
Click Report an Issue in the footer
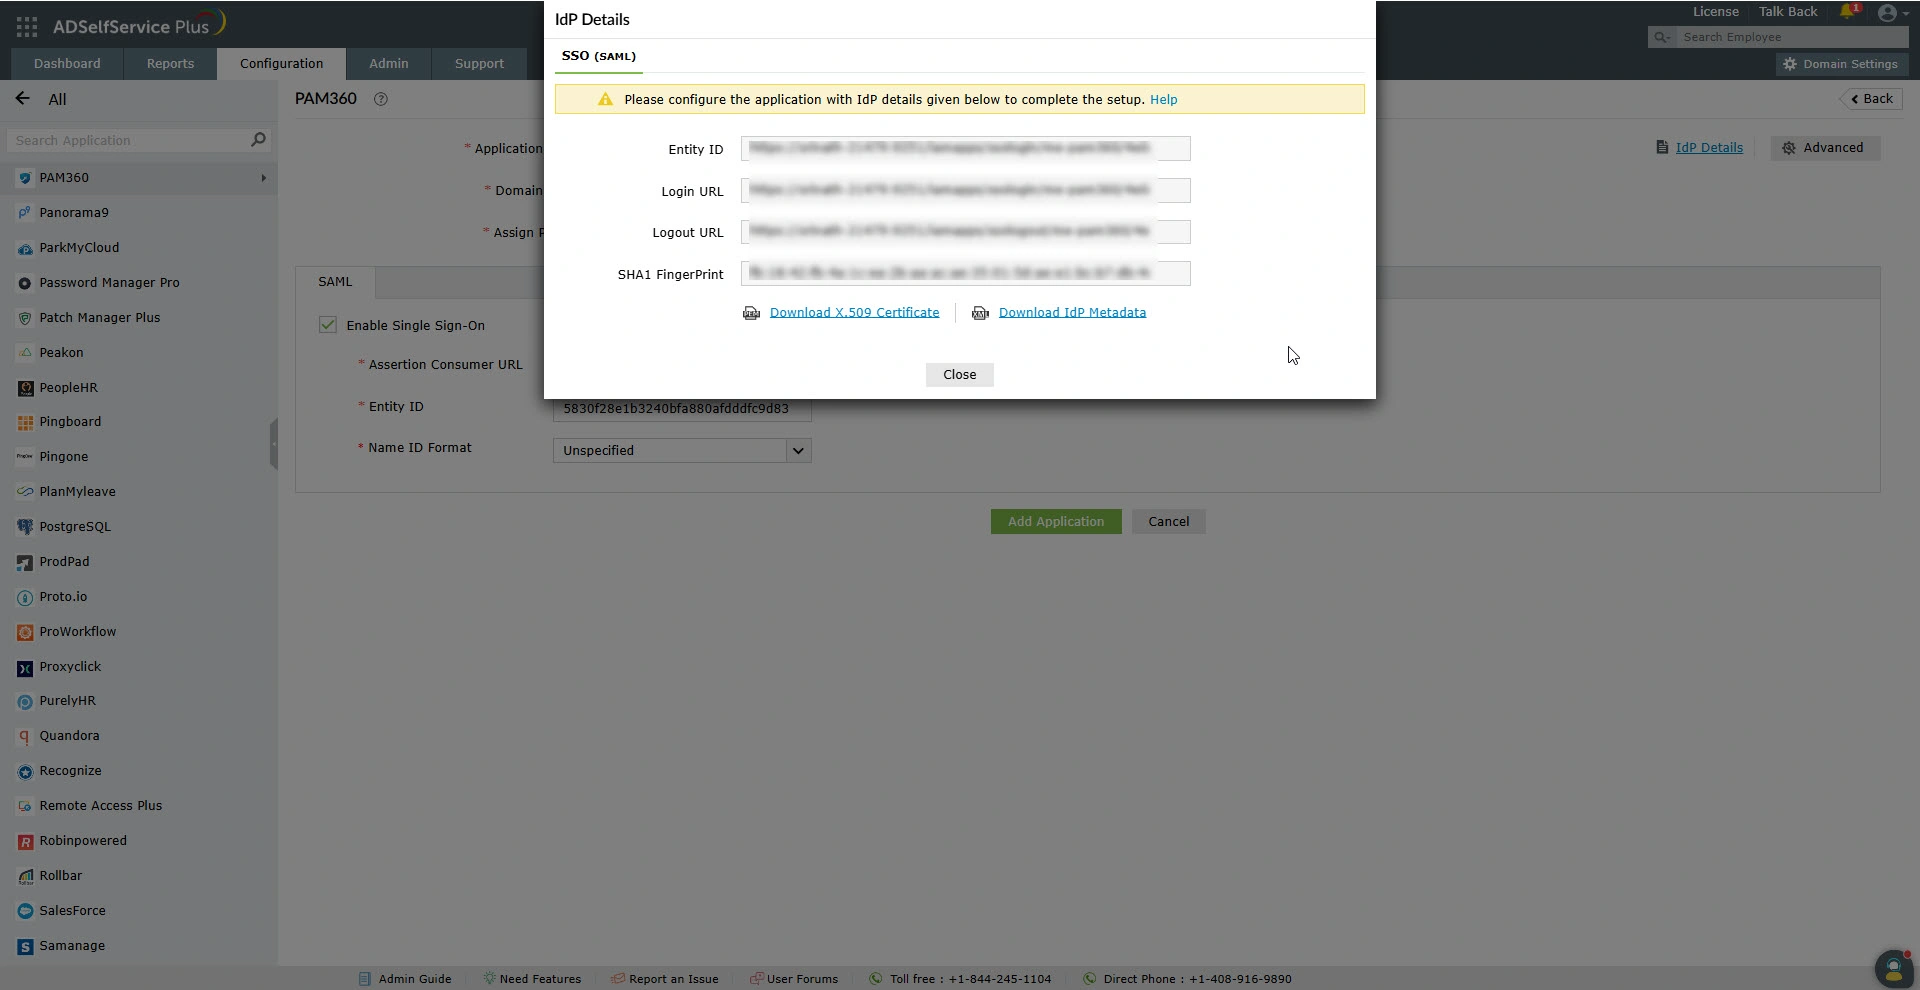673,979
